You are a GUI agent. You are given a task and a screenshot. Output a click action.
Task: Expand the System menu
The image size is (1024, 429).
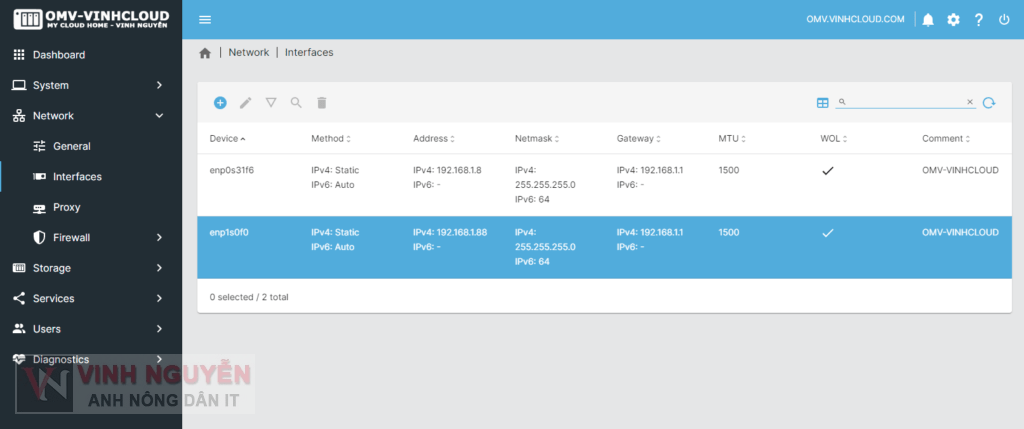coord(91,85)
